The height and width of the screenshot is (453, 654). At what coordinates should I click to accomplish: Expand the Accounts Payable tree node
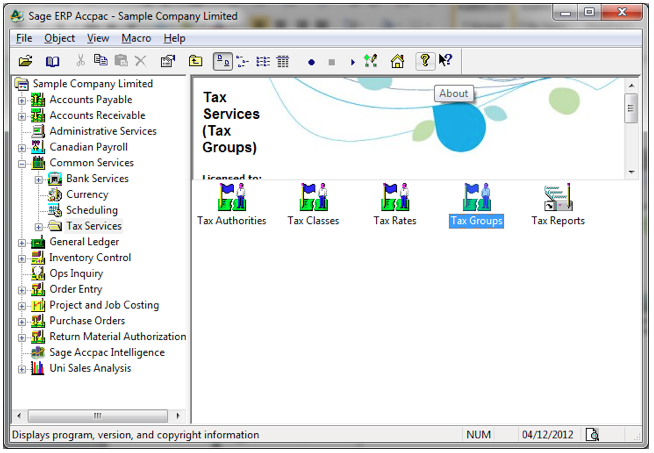[x=22, y=101]
